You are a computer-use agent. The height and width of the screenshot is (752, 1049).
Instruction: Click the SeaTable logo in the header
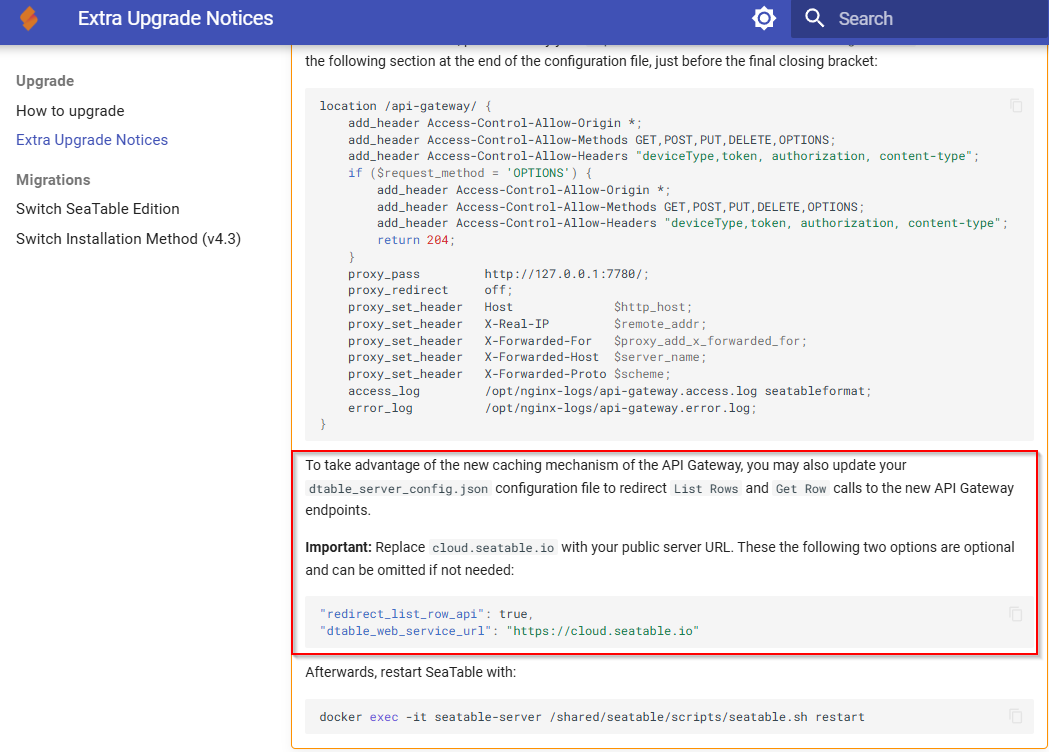(x=29, y=18)
